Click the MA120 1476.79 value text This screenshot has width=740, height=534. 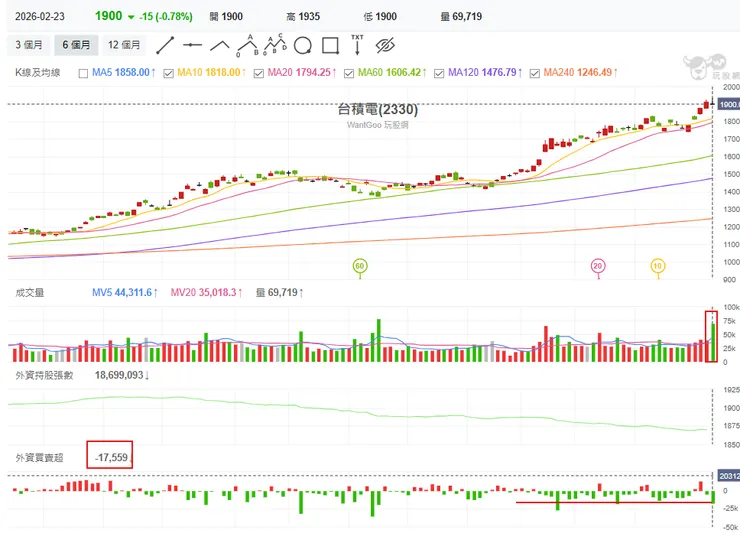(x=485, y=73)
